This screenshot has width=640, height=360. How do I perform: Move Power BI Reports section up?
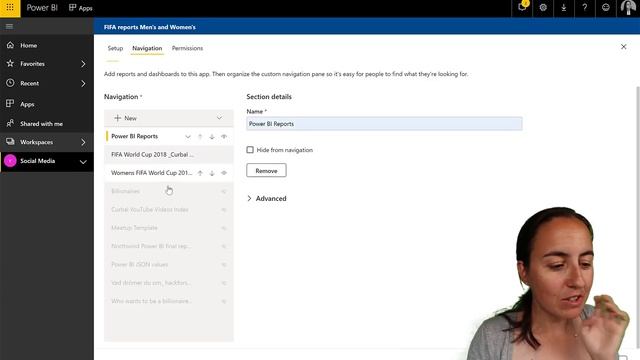[x=200, y=137]
